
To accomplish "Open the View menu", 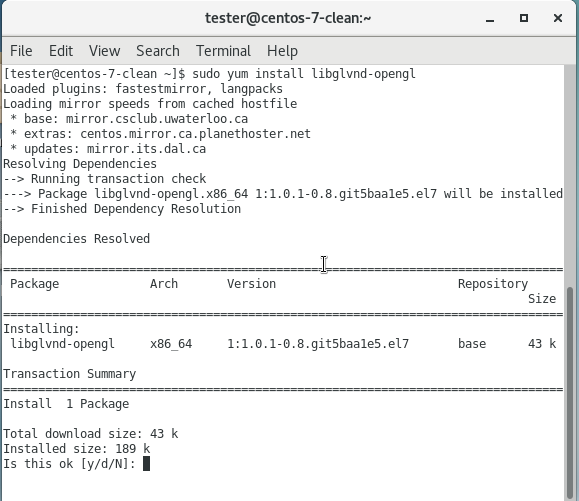I will (105, 51).
